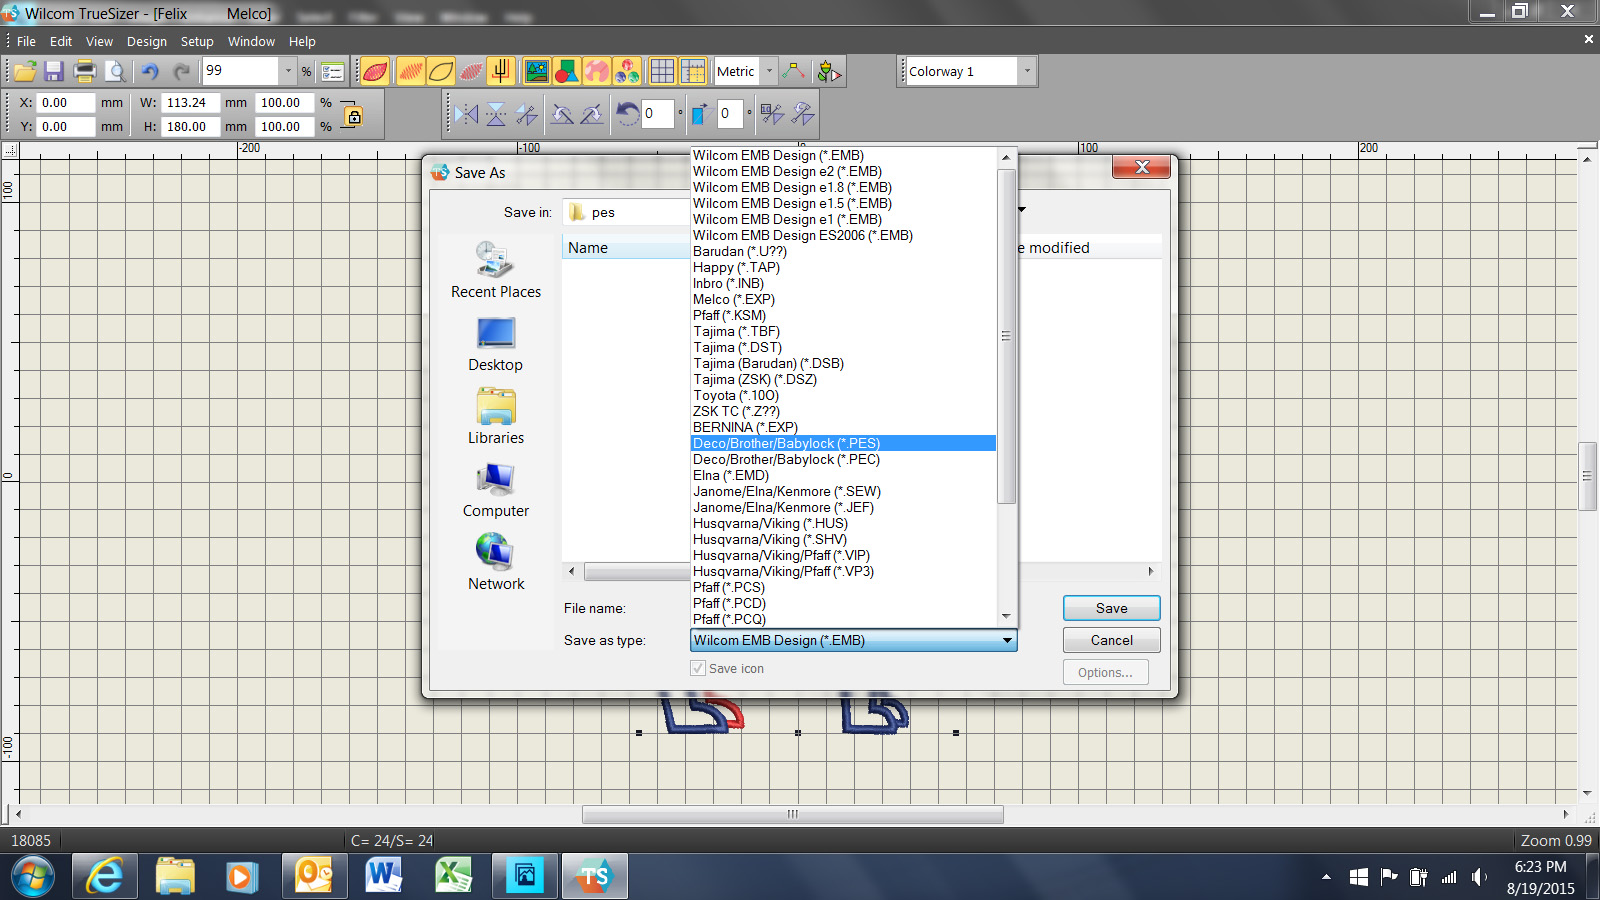Click the mirror vertically icon

coord(496,114)
